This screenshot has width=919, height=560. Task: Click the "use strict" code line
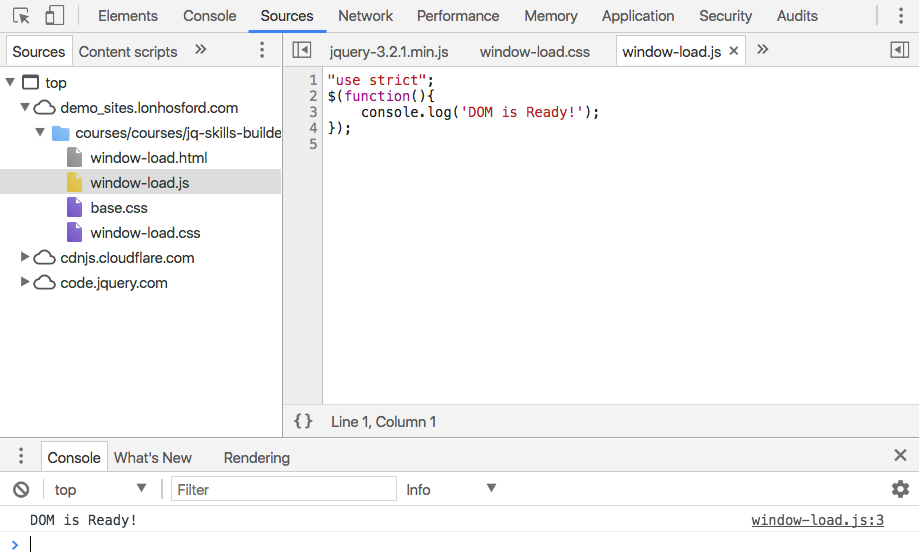(380, 80)
